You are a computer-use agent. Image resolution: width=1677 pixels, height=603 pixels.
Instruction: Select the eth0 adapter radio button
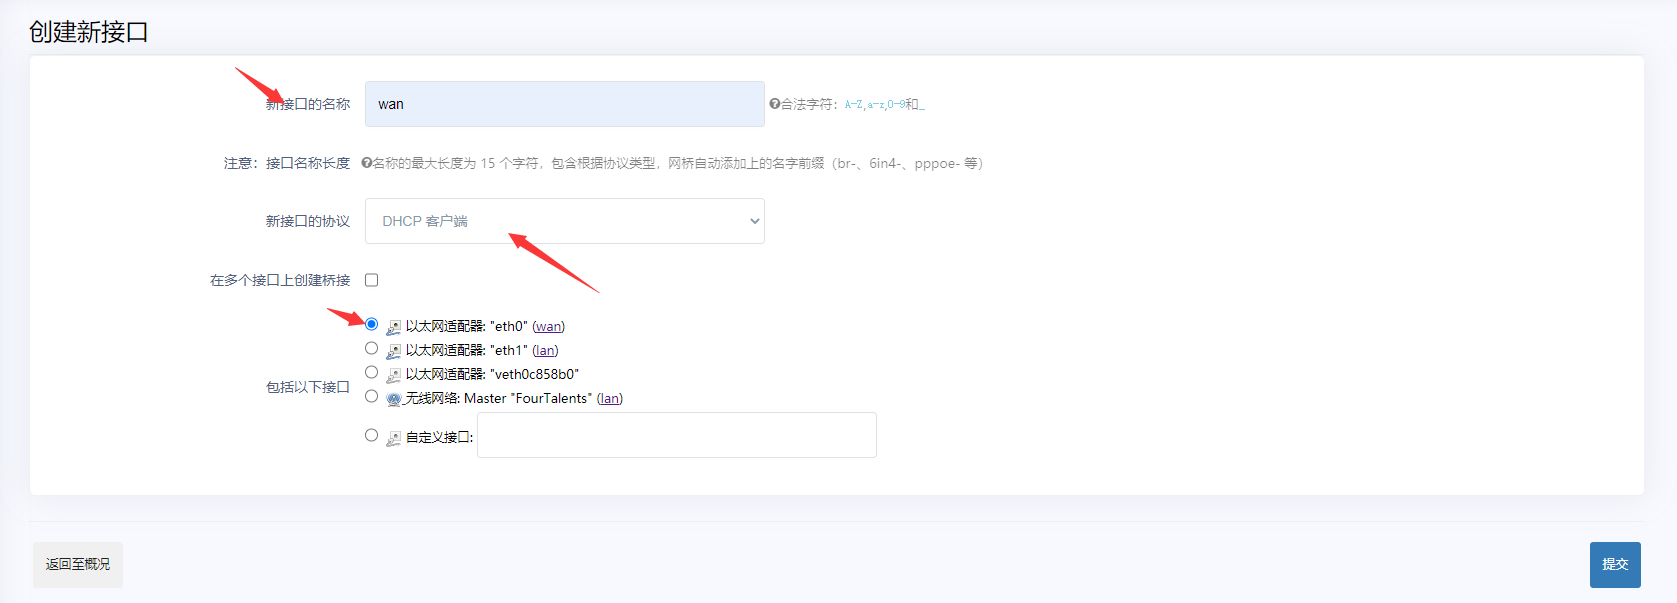click(372, 325)
